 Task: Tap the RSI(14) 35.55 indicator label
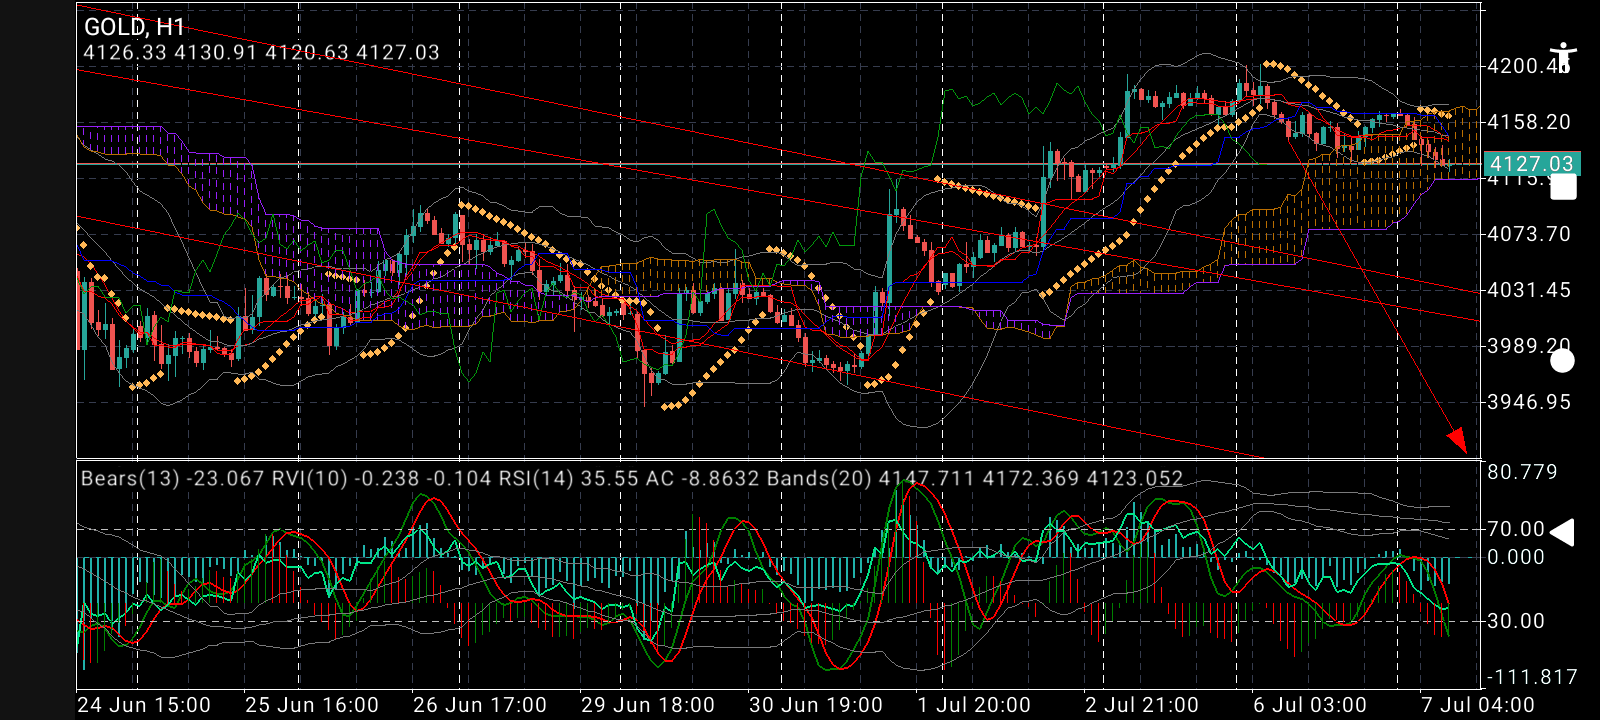click(569, 478)
